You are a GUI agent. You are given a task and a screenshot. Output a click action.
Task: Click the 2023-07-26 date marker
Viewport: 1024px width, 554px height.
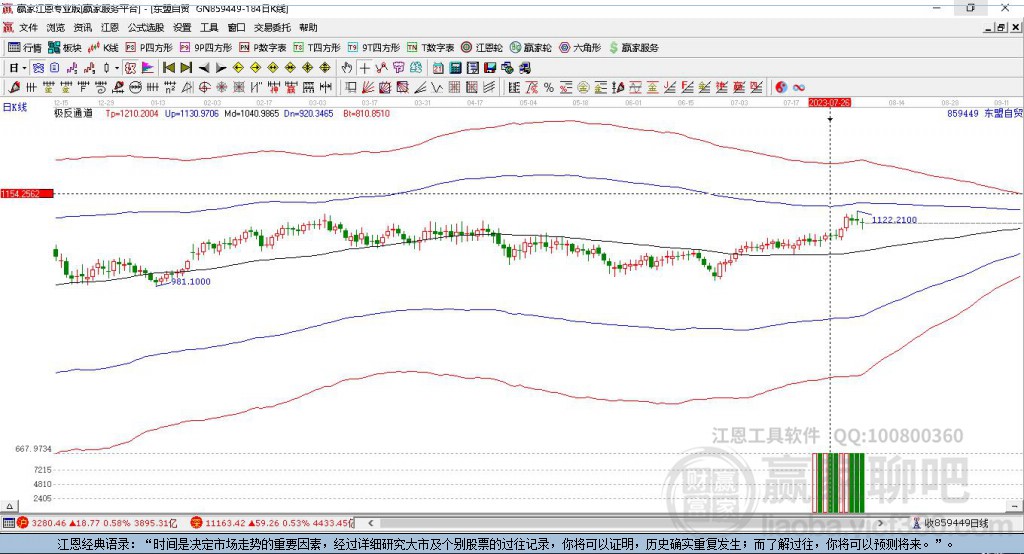[x=829, y=103]
